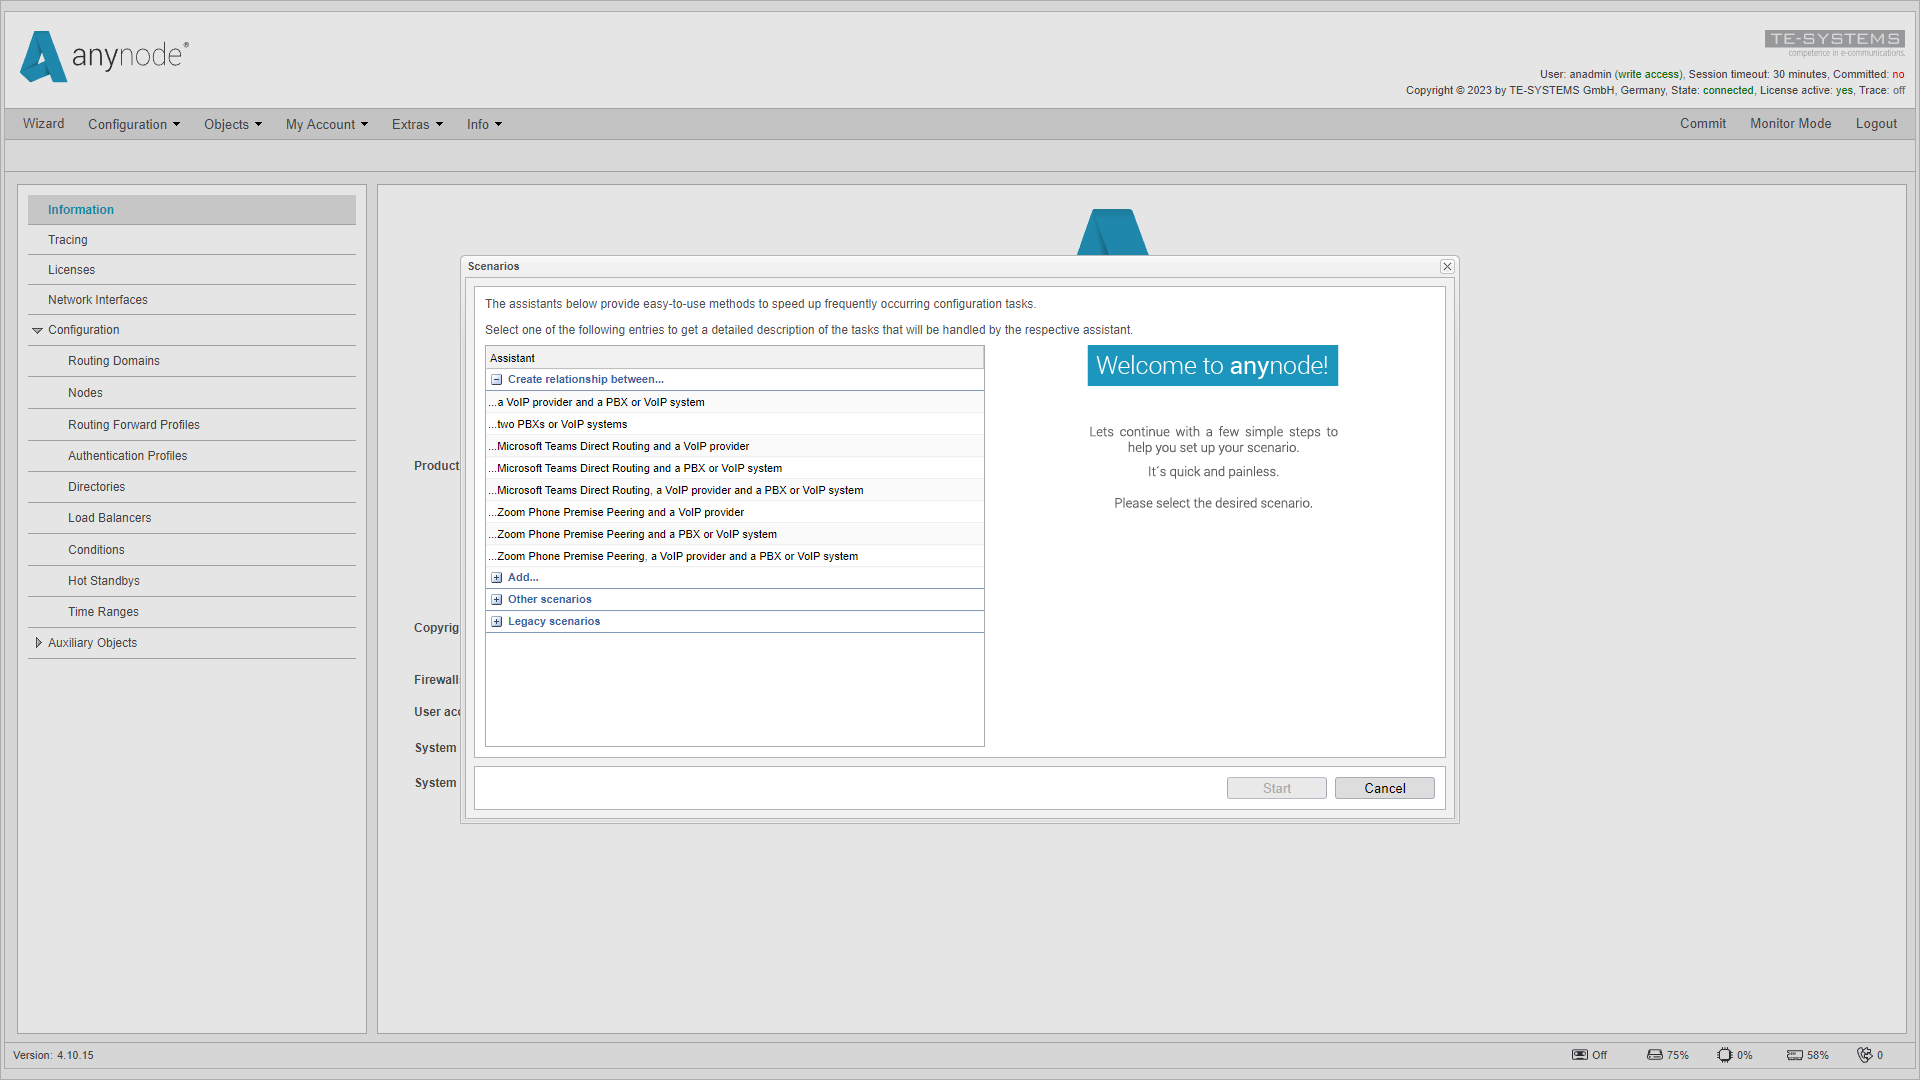Click the 'write access' status text
Screen dimensions: 1920x1080
[1648, 74]
